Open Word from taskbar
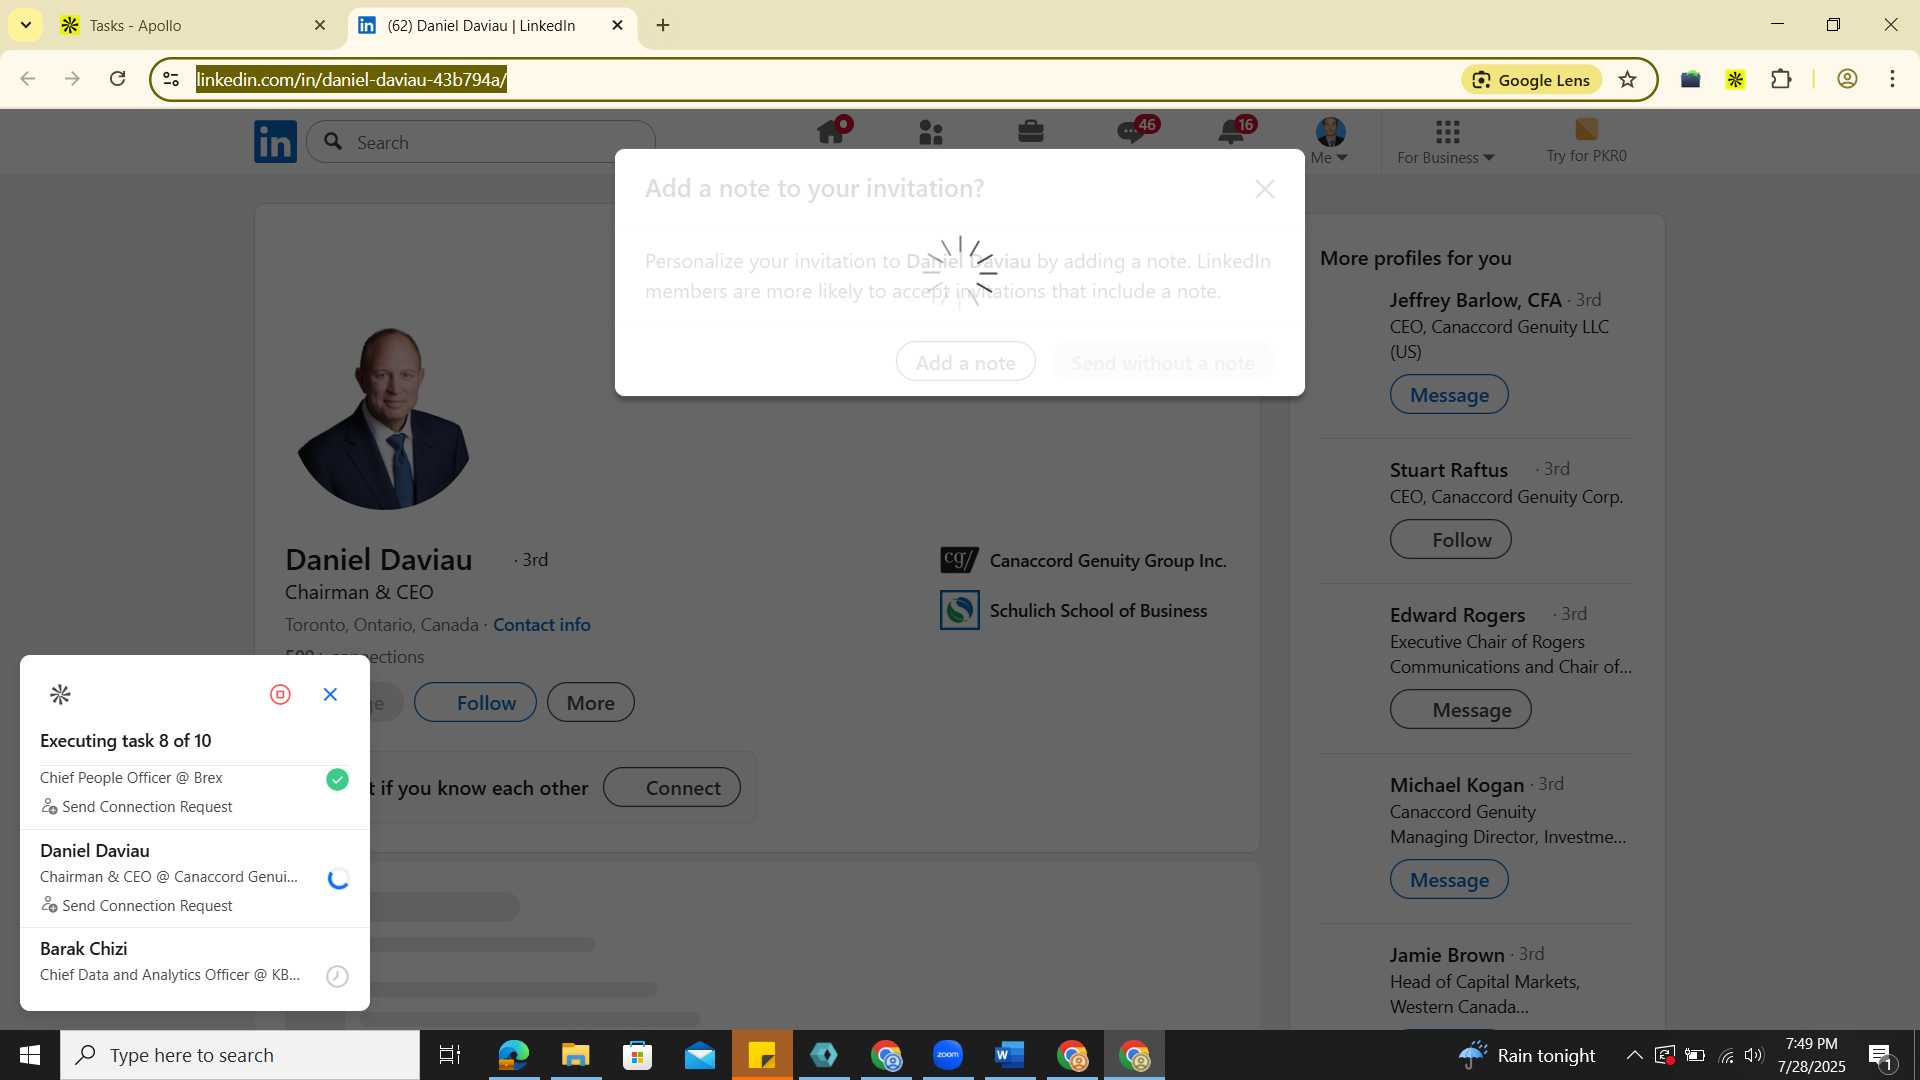 tap(1010, 1055)
